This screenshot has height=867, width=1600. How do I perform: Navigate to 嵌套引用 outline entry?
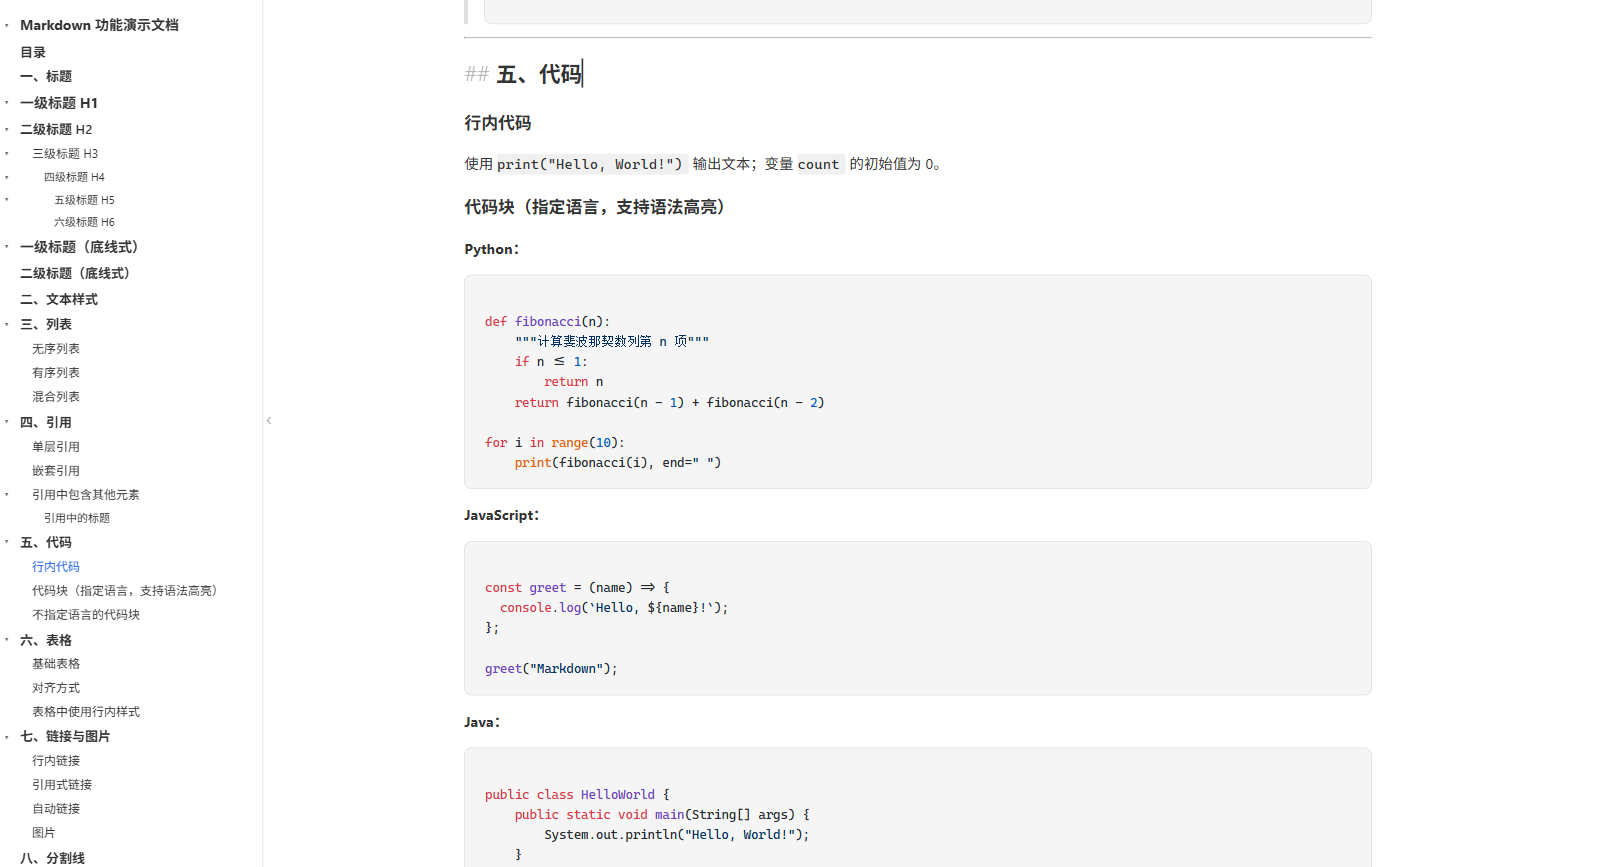click(x=56, y=471)
